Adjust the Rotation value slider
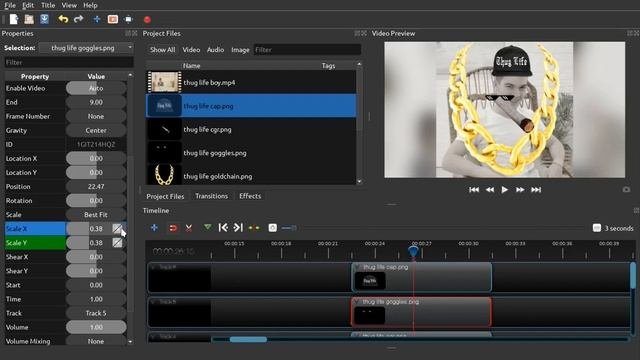This screenshot has height=360, width=640. pos(96,200)
